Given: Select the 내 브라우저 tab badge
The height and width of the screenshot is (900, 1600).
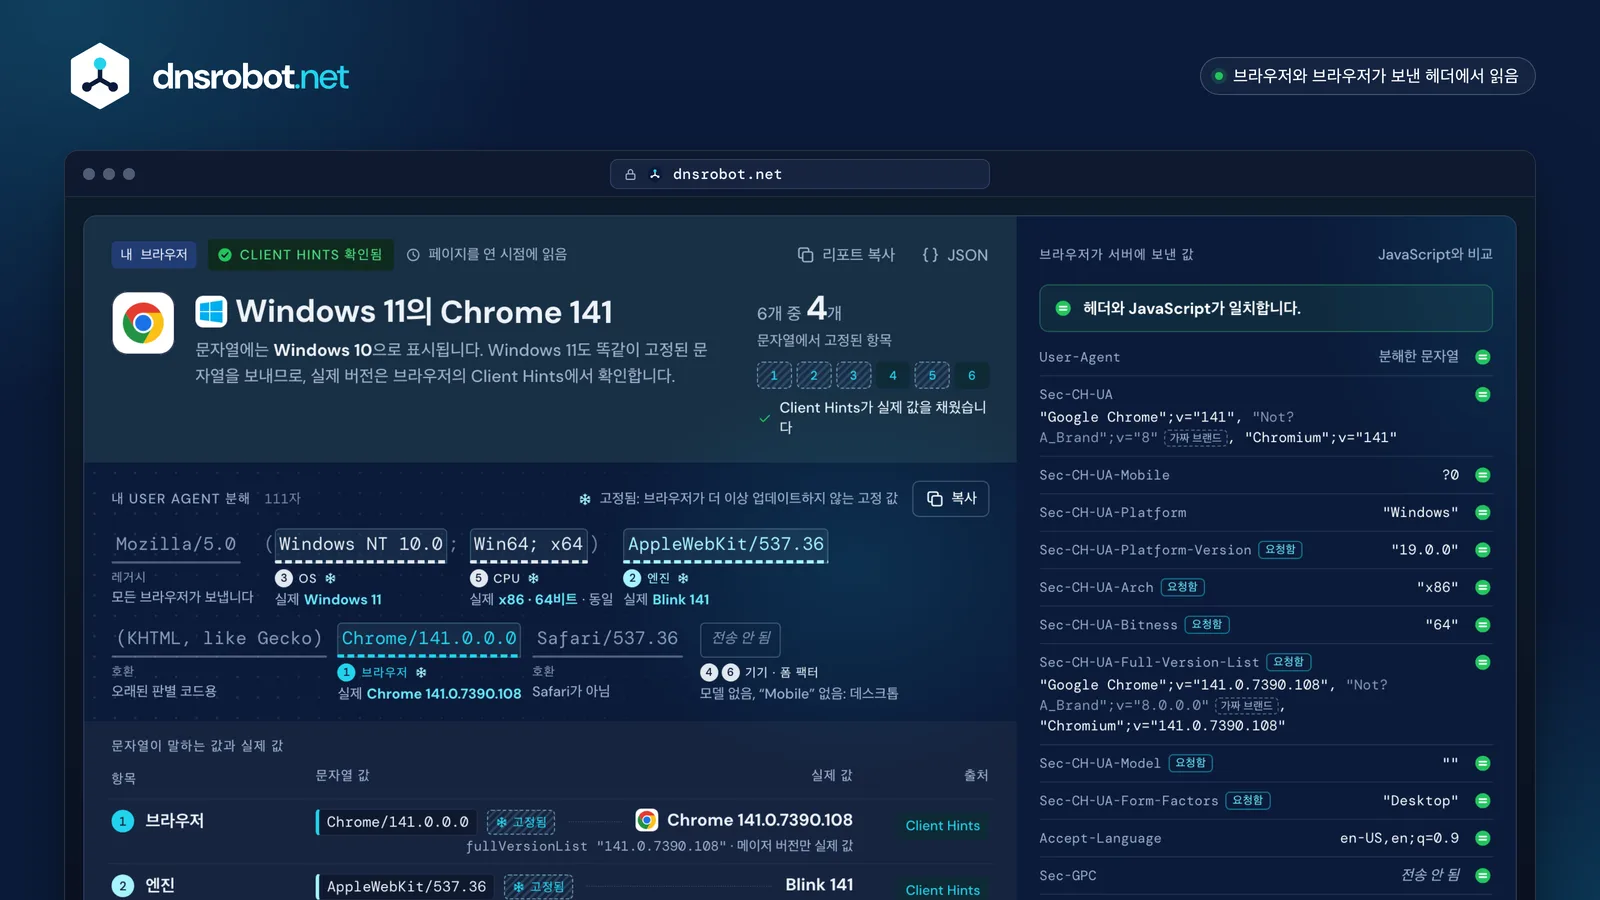Looking at the screenshot, I should point(154,255).
